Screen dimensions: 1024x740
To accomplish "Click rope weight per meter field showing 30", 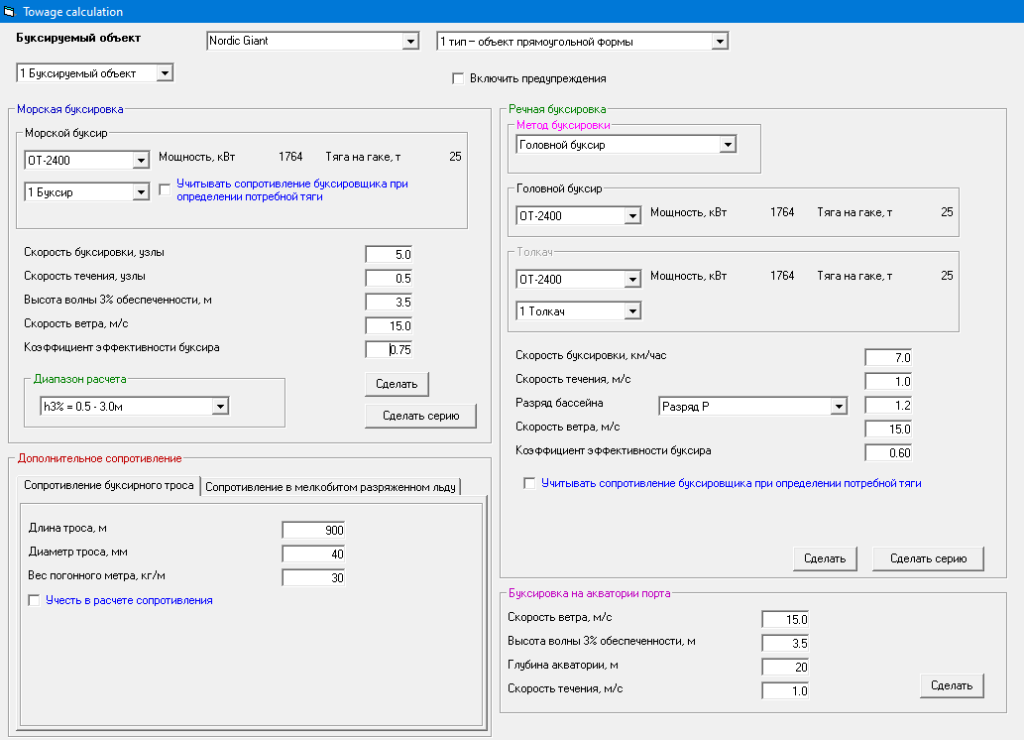I will point(313,577).
